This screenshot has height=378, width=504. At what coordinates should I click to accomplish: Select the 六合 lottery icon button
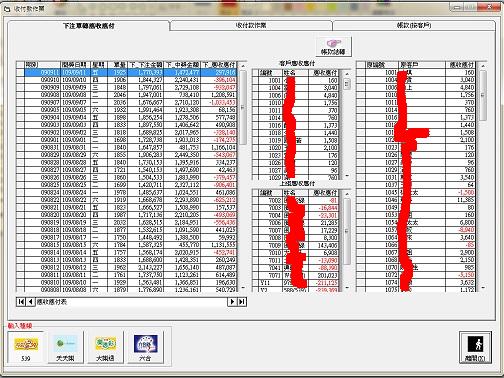tap(145, 347)
